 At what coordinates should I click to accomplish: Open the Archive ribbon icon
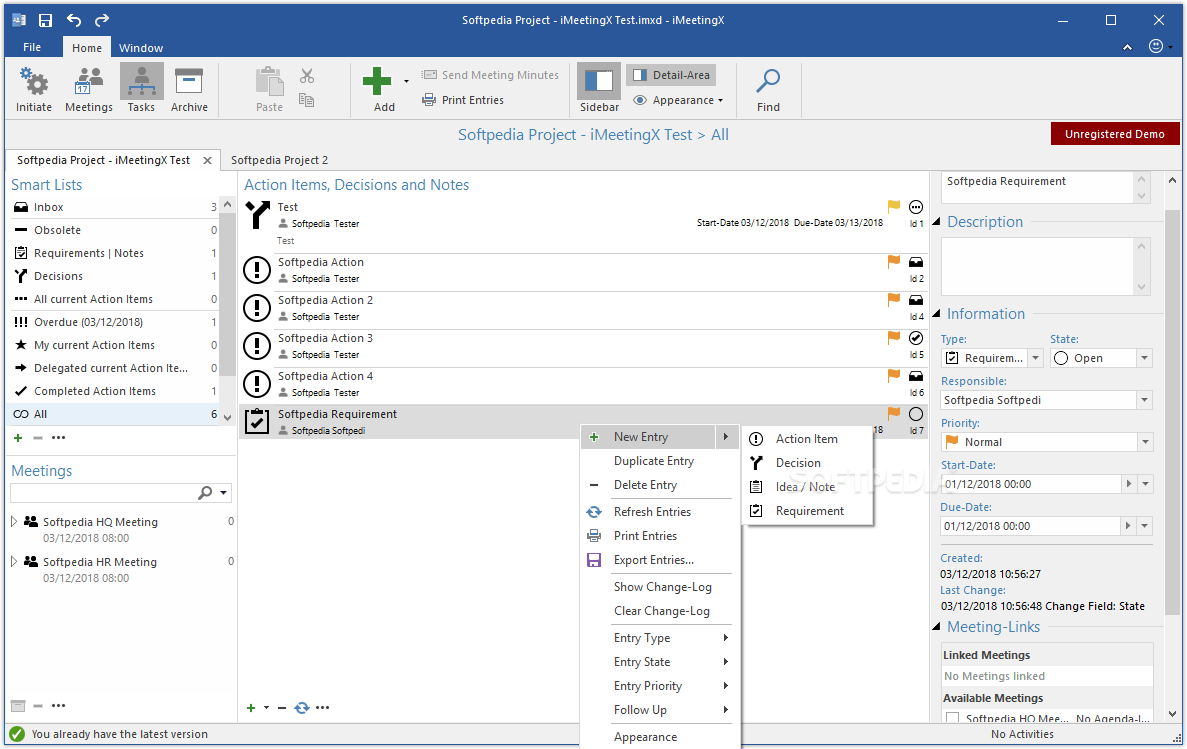pyautogui.click(x=188, y=82)
